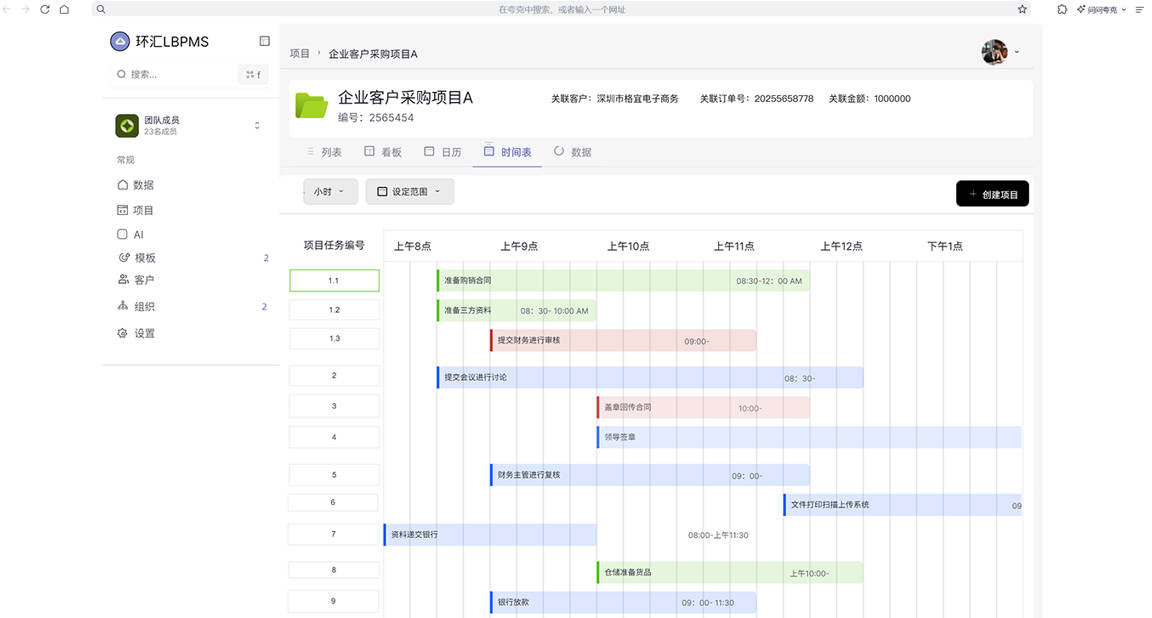Screen dimensions: 1152x618
Task: Select task number 9 cell
Action: pos(334,601)
